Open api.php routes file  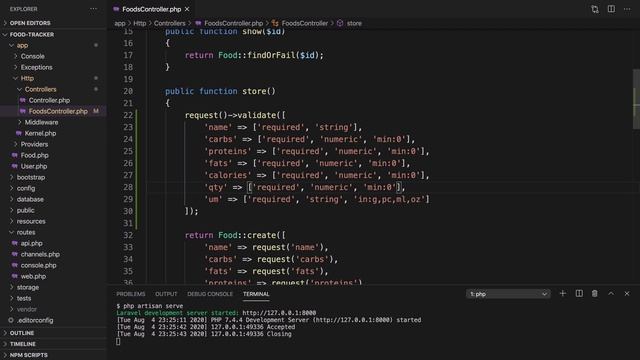[31, 244]
